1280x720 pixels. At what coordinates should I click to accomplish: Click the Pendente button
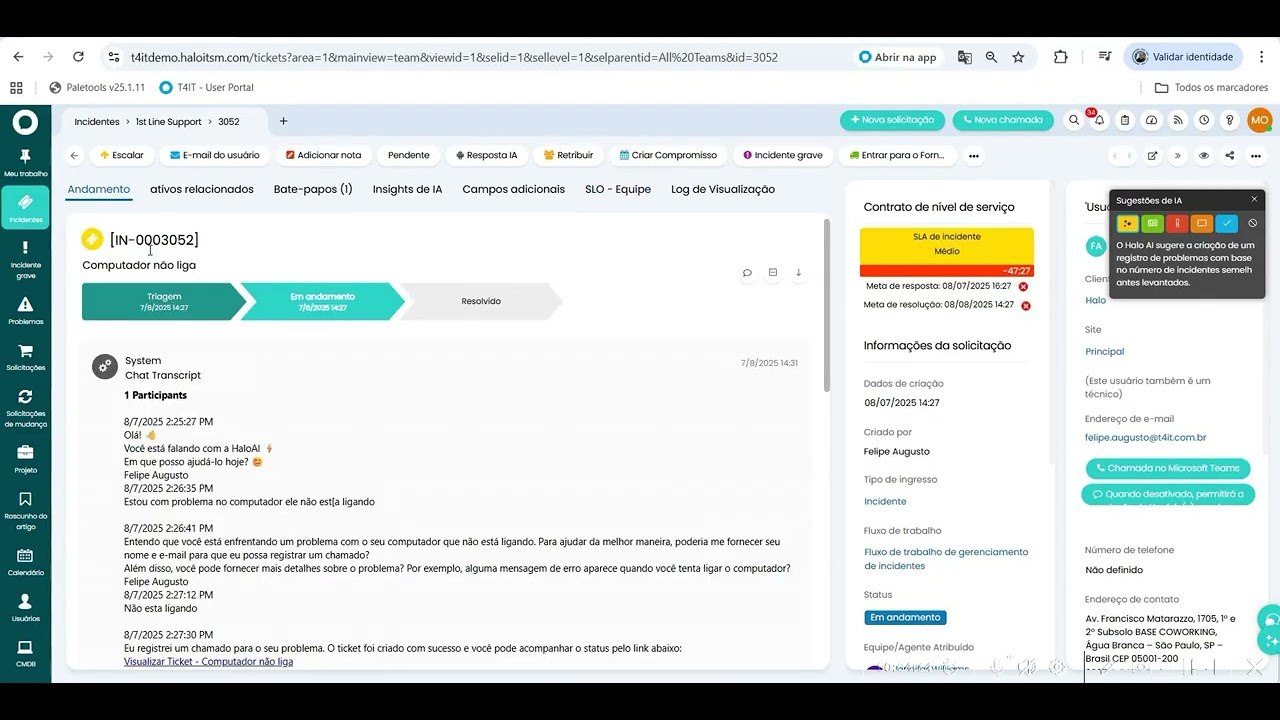point(409,156)
